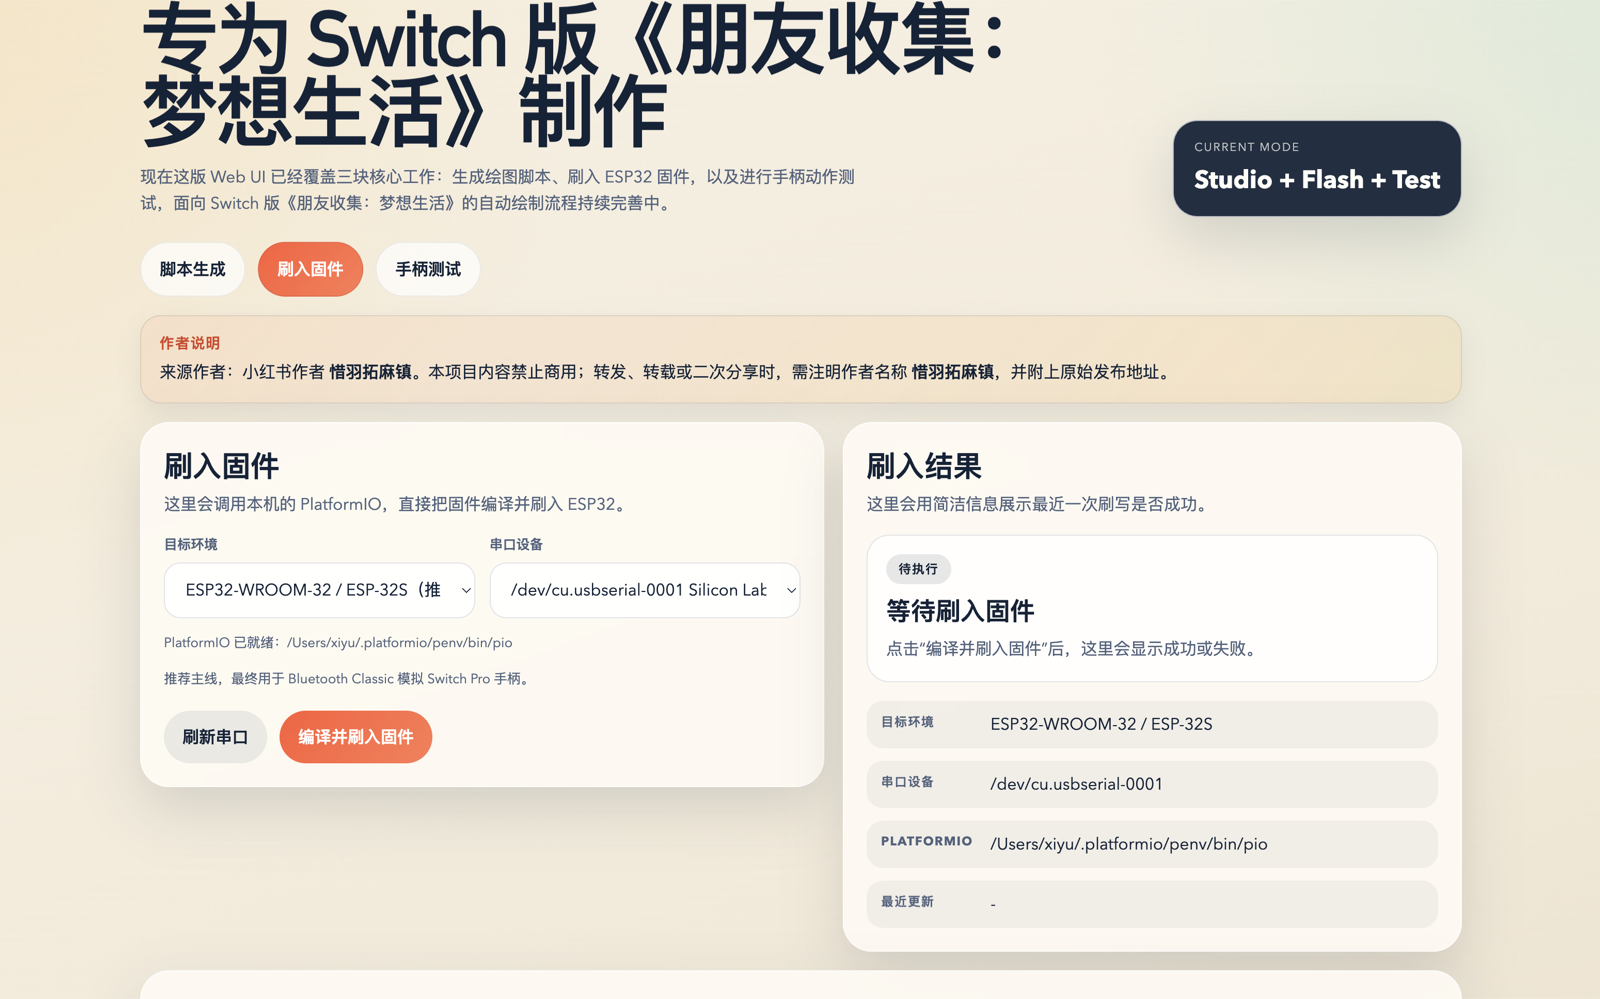Click the 等待刷入固件 heading

[960, 611]
